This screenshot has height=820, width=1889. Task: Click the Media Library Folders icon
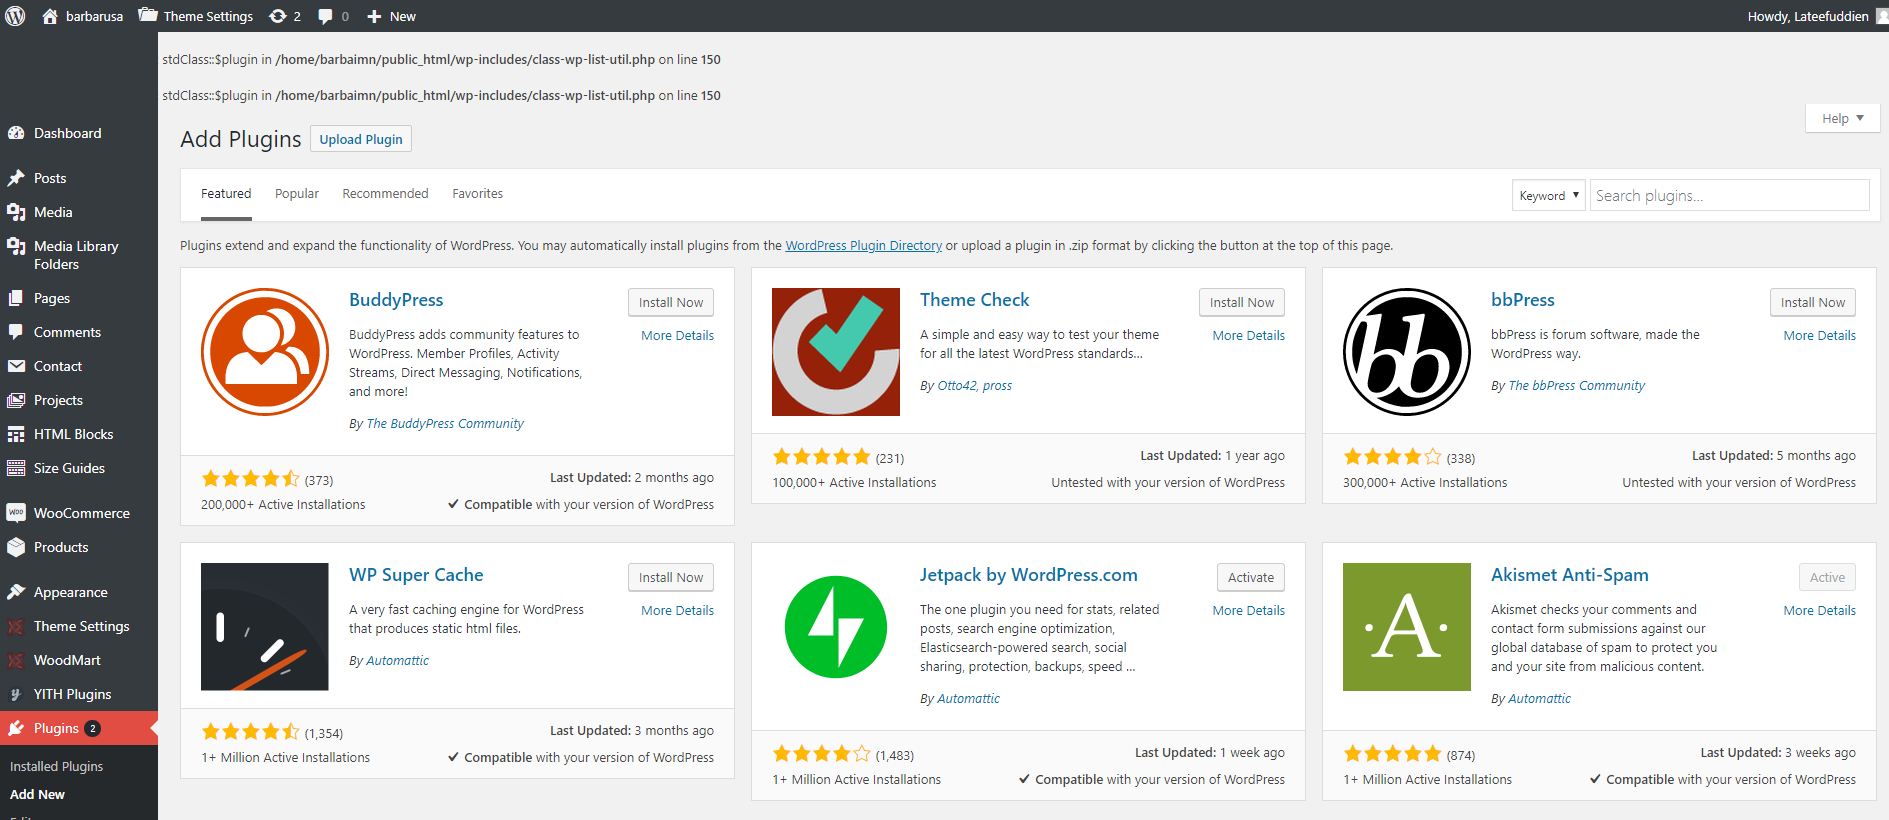click(x=16, y=246)
